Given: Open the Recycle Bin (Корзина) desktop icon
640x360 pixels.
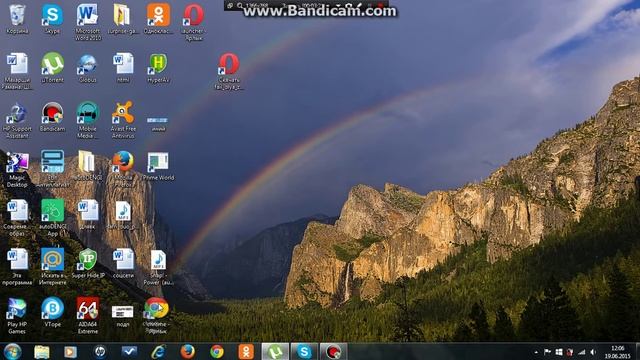Looking at the screenshot, I should tap(17, 16).
